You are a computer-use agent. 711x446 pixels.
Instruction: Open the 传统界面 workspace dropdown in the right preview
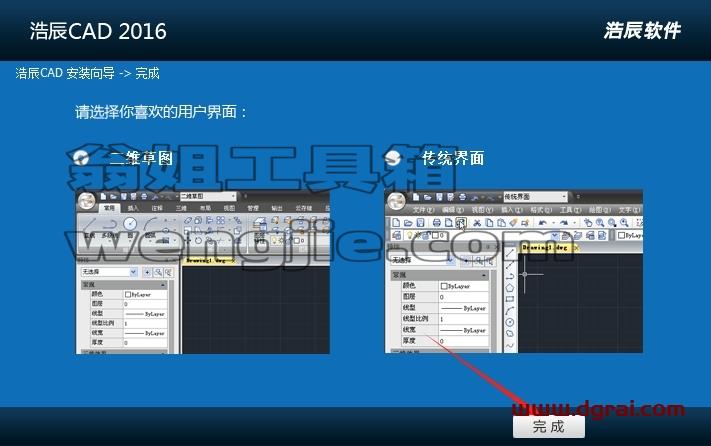tap(536, 197)
